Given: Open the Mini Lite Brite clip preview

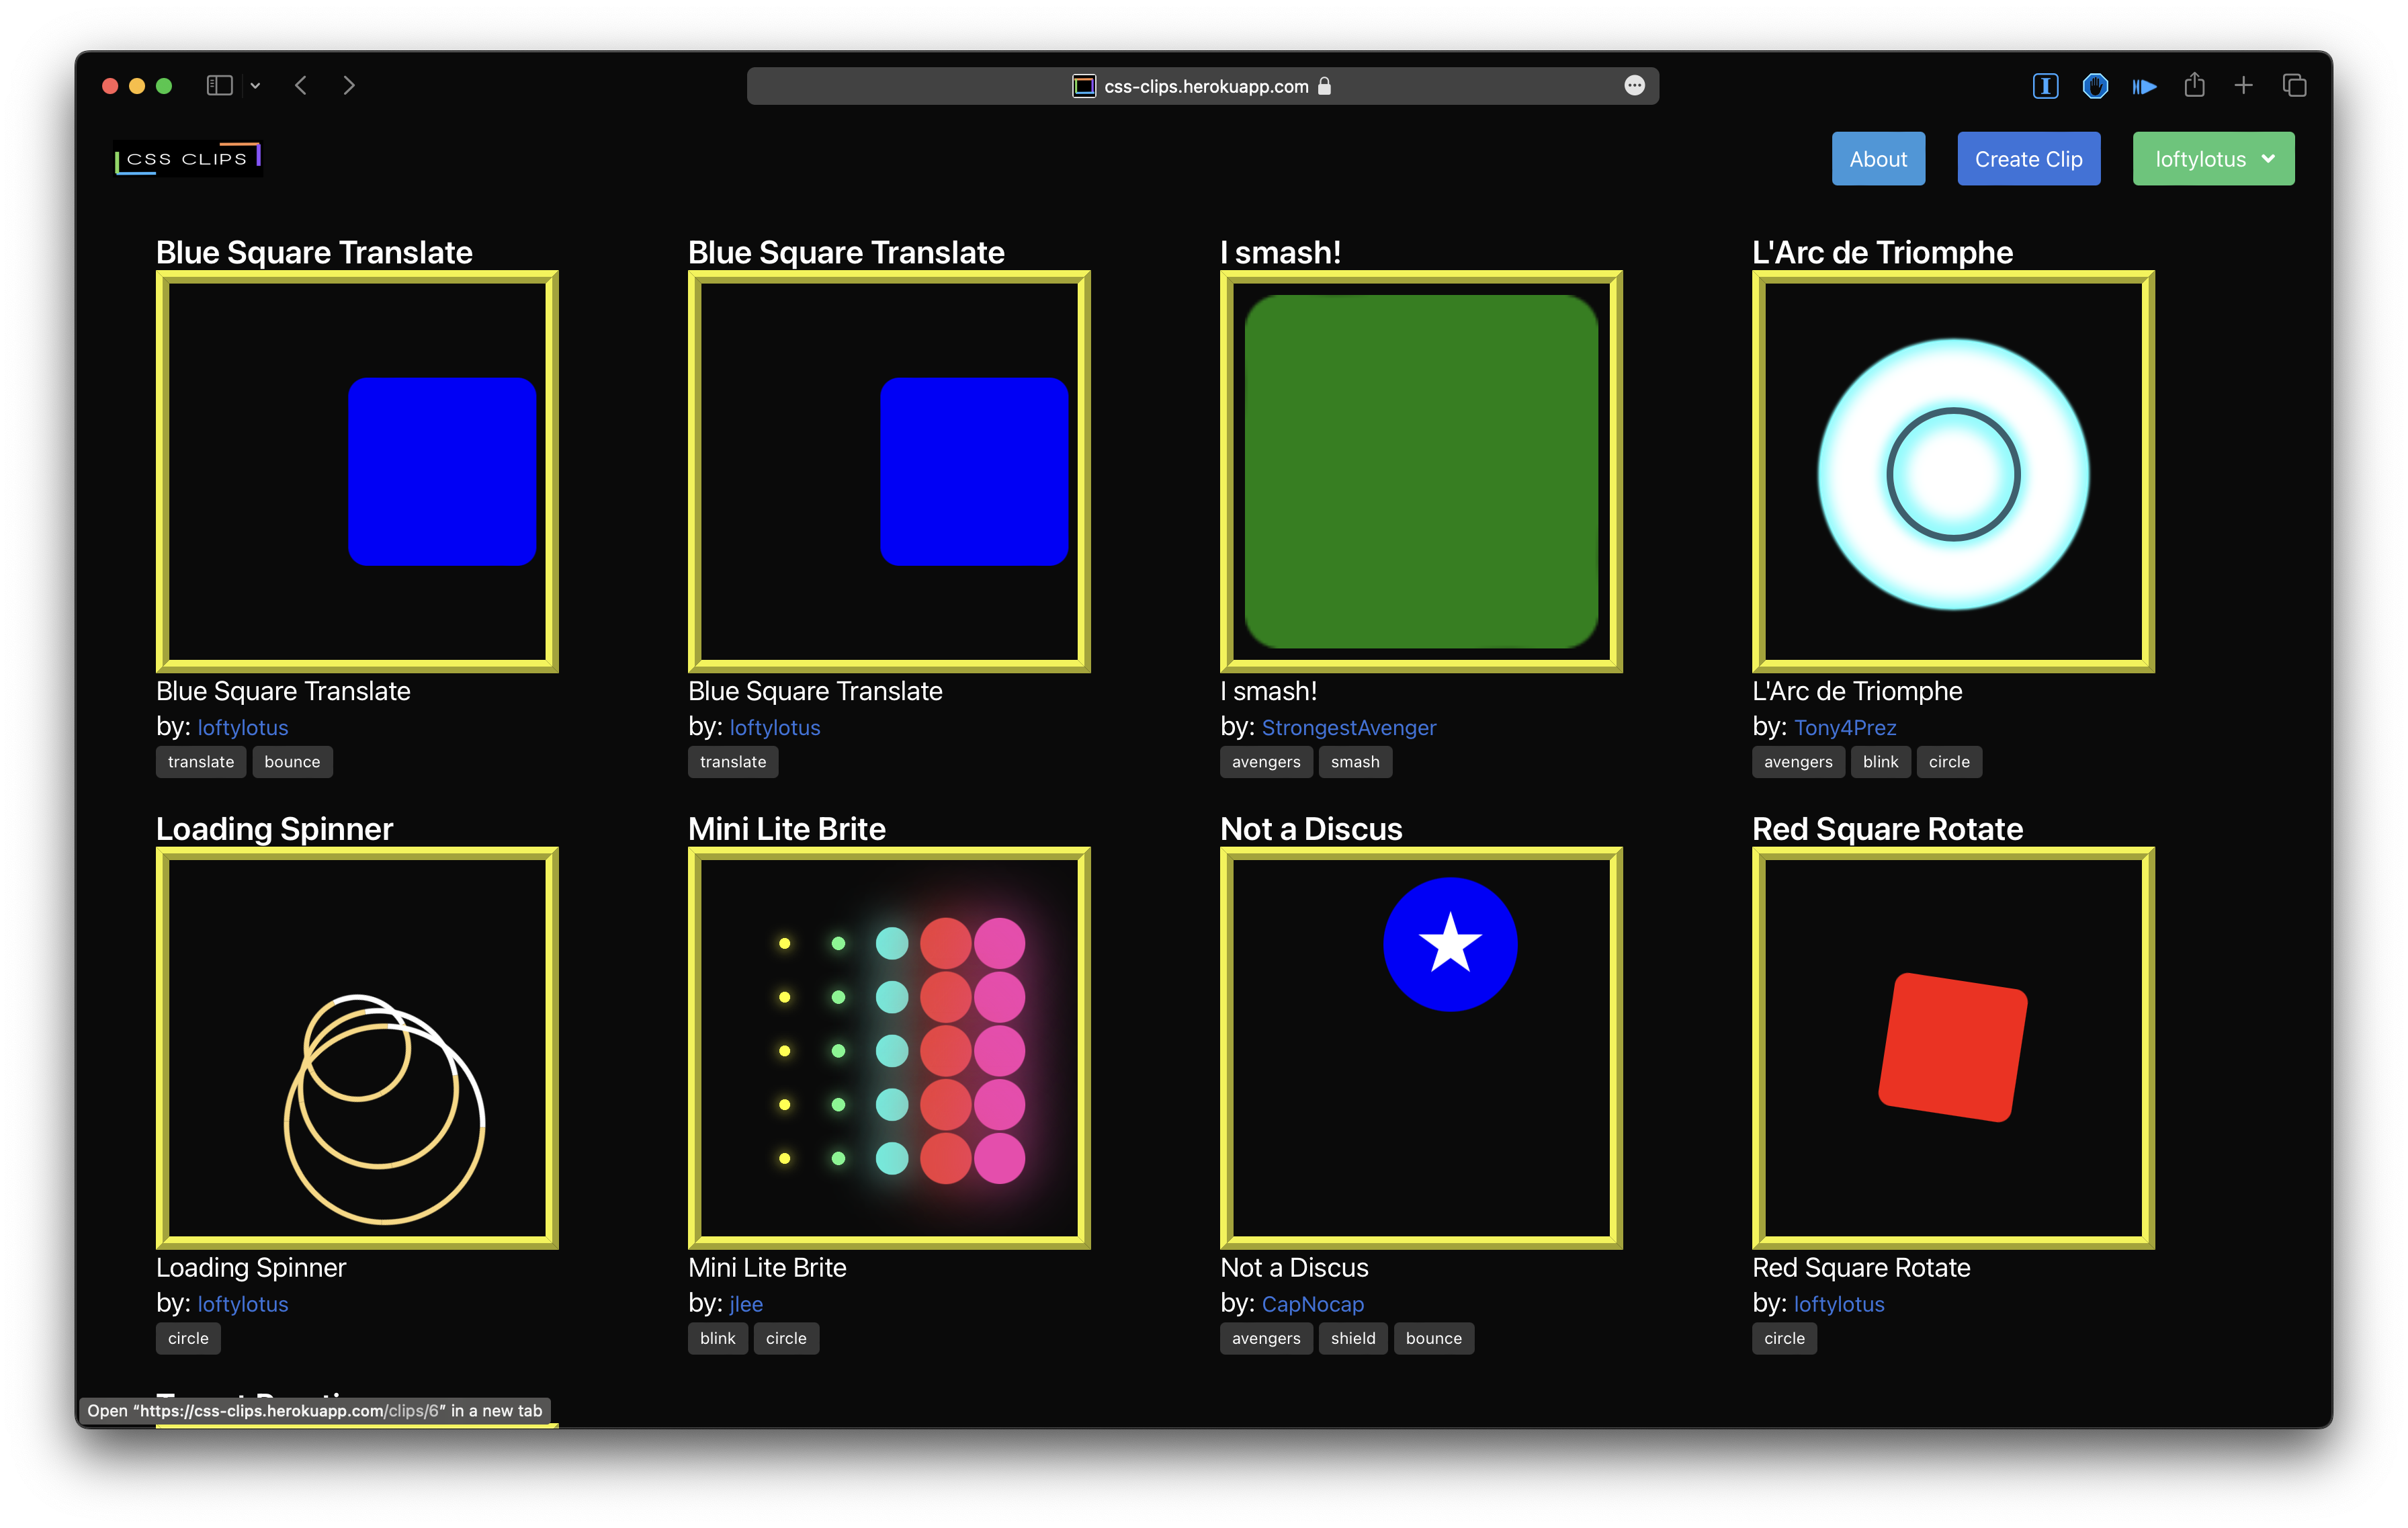Looking at the screenshot, I should [889, 1048].
